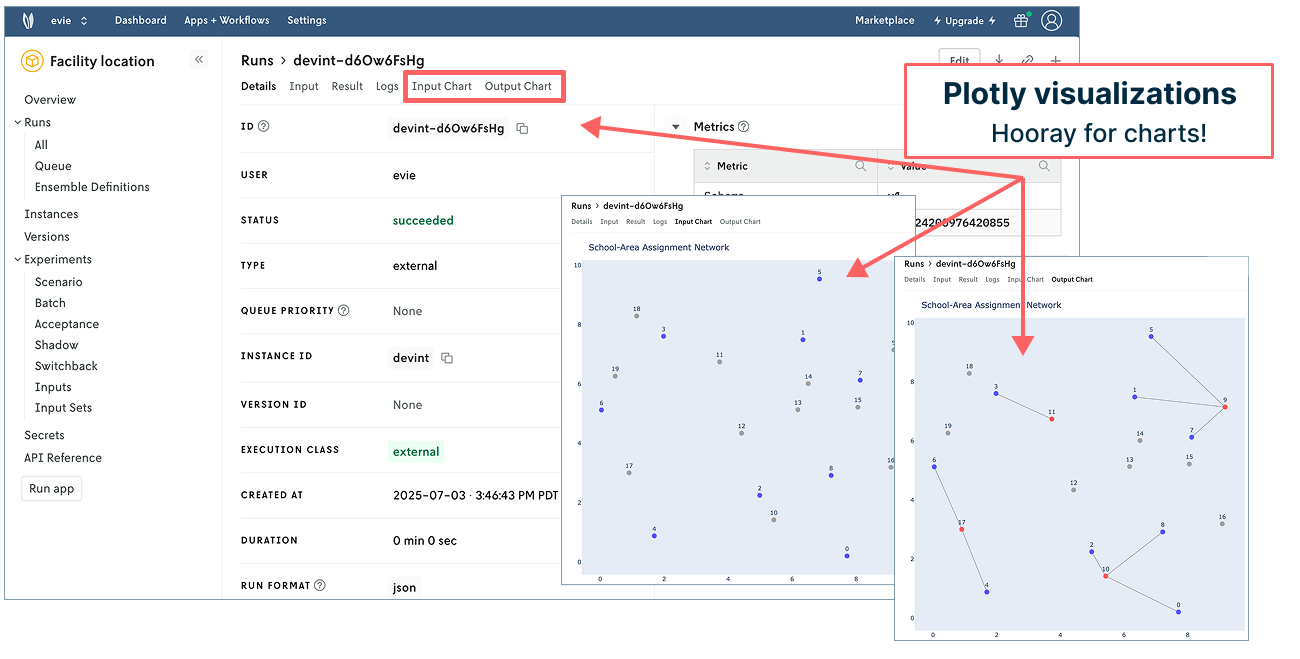Switch to the Input Chart tab
1300x659 pixels.
442,86
